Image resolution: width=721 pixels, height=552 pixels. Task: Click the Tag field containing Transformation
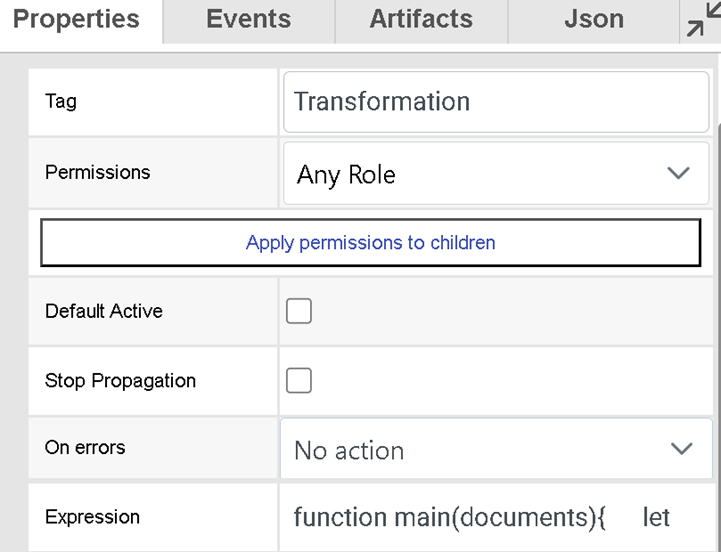point(495,102)
